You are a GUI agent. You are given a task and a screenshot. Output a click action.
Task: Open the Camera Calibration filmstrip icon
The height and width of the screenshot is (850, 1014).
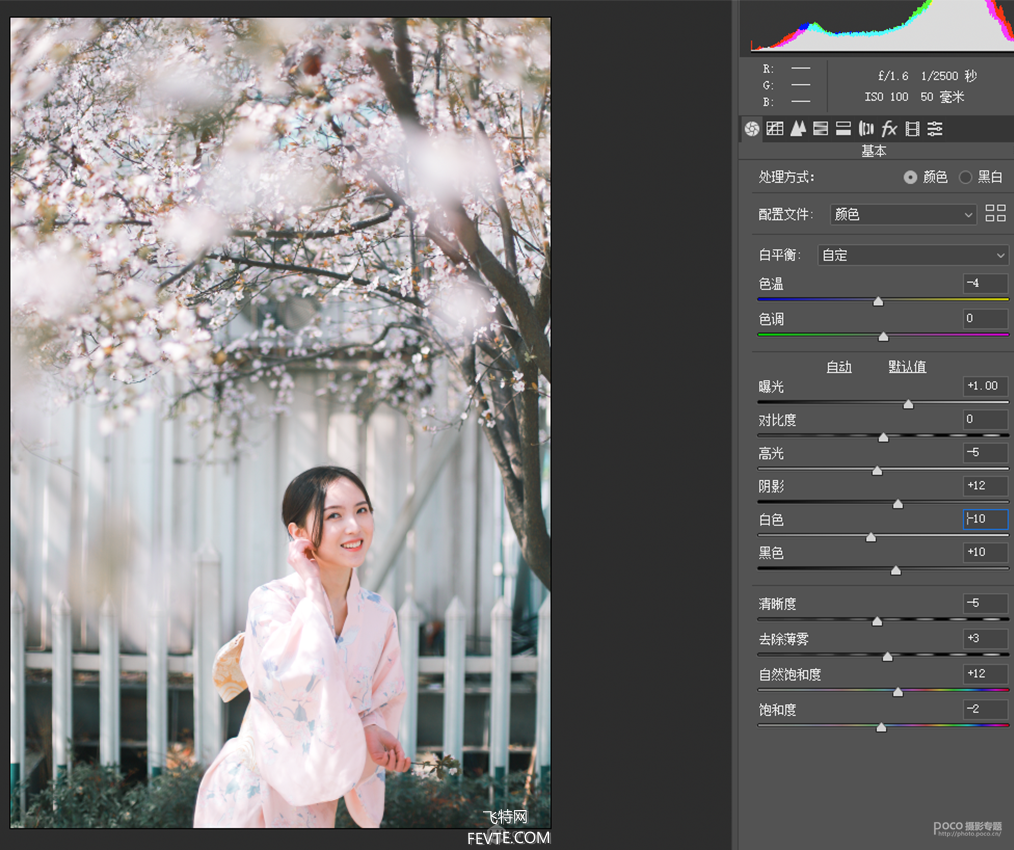[x=912, y=129]
